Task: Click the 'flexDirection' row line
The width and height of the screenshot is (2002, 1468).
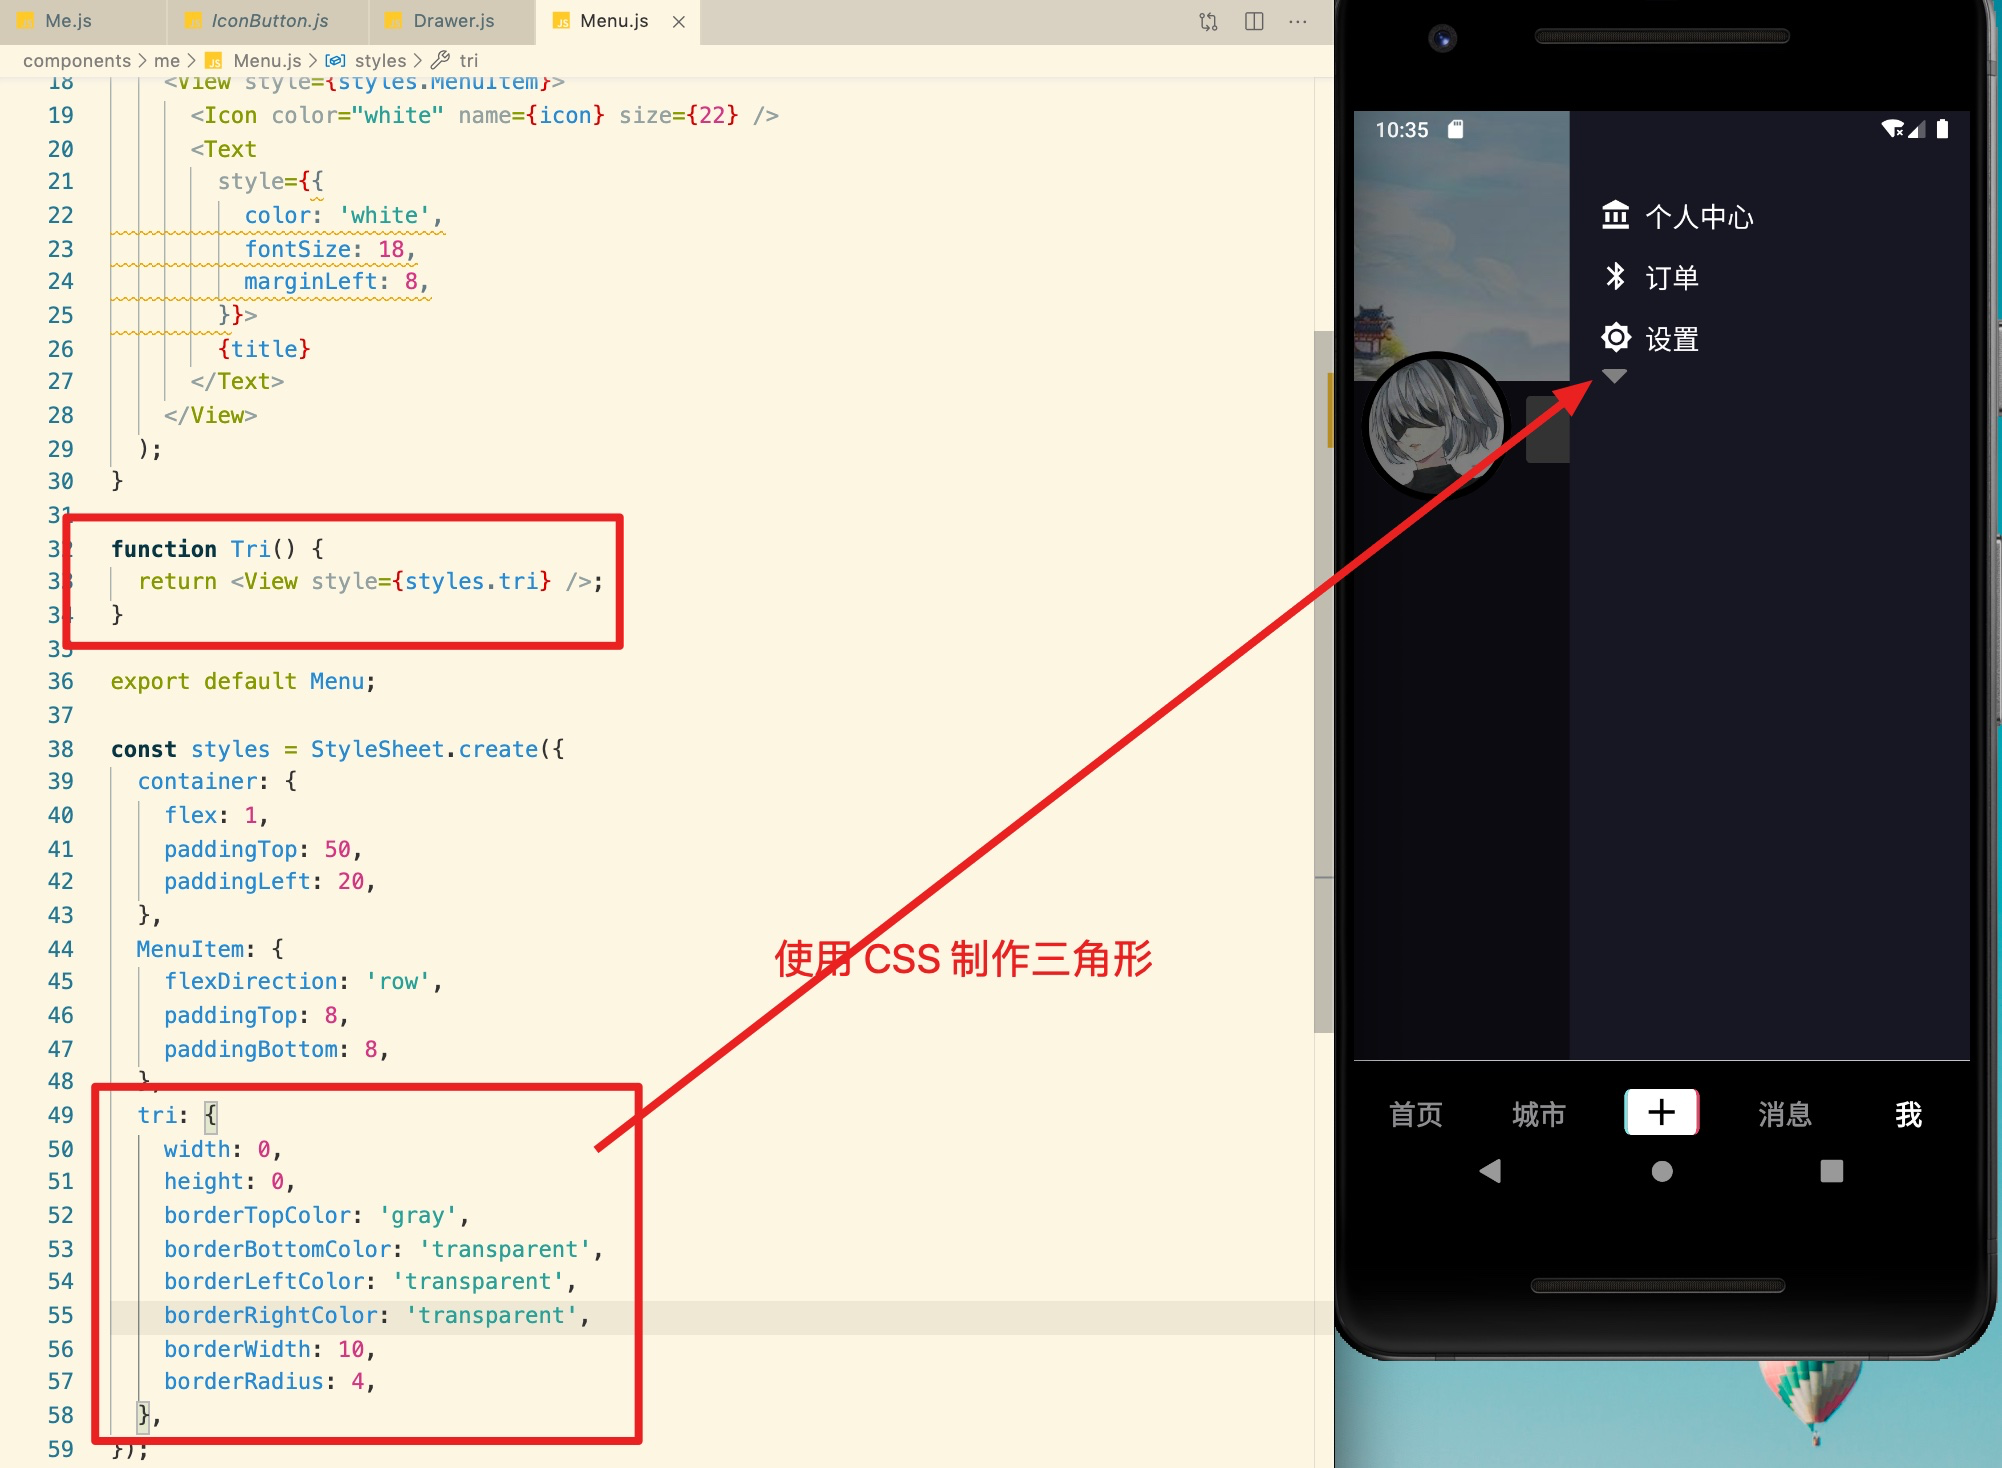Action: [x=303, y=982]
